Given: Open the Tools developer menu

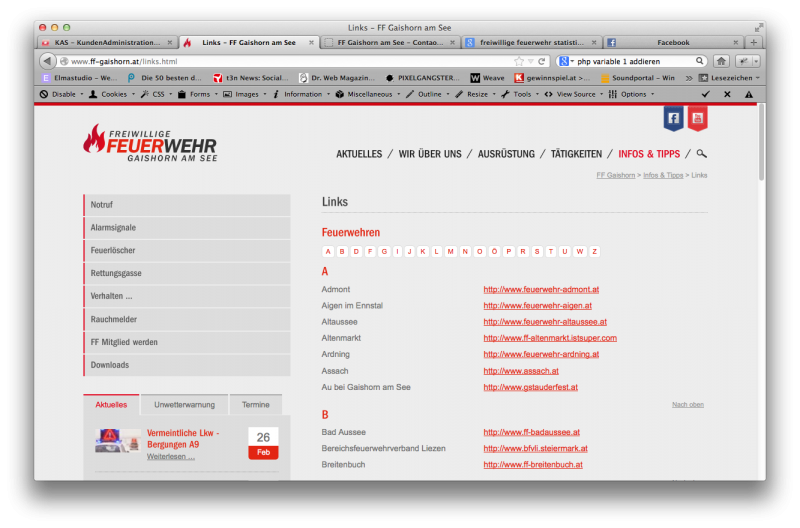Looking at the screenshot, I should 520,94.
